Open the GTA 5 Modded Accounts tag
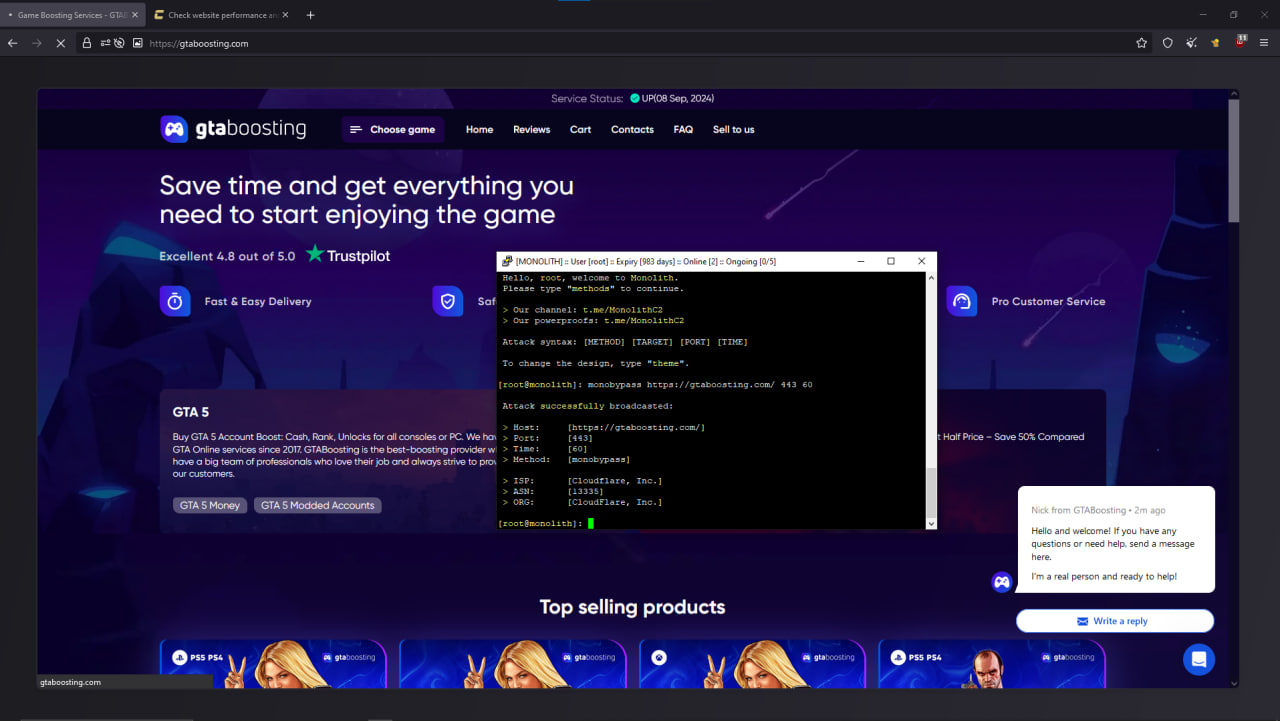This screenshot has width=1280, height=721. point(318,505)
